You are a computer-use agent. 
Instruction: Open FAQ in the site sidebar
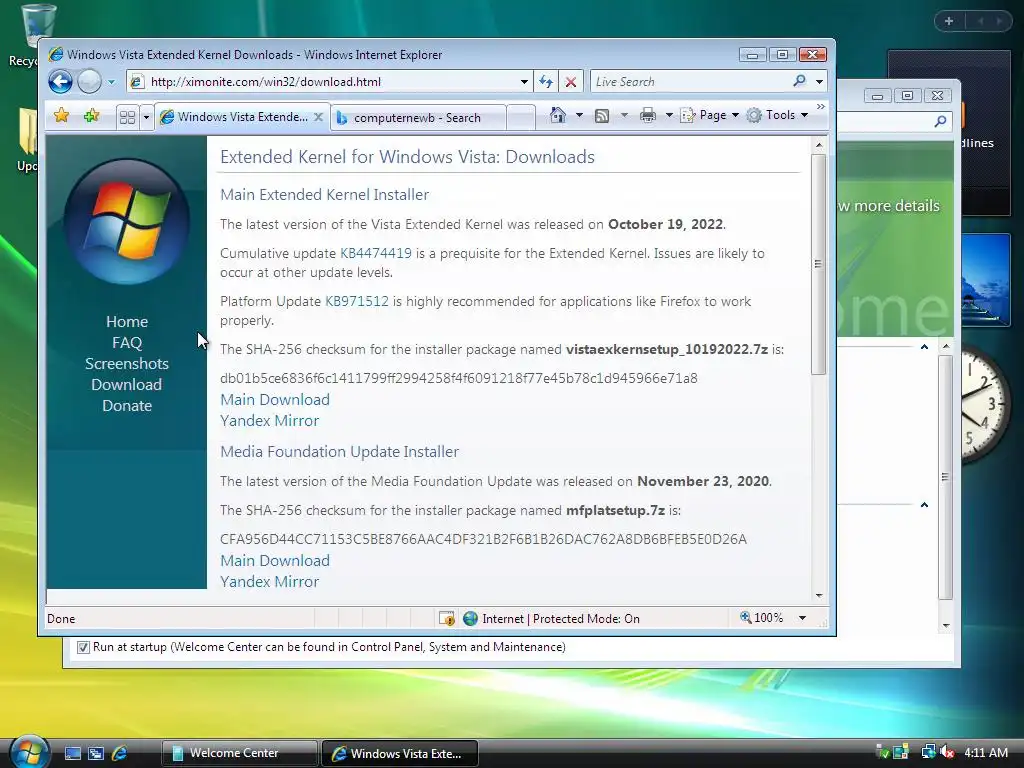coord(127,342)
